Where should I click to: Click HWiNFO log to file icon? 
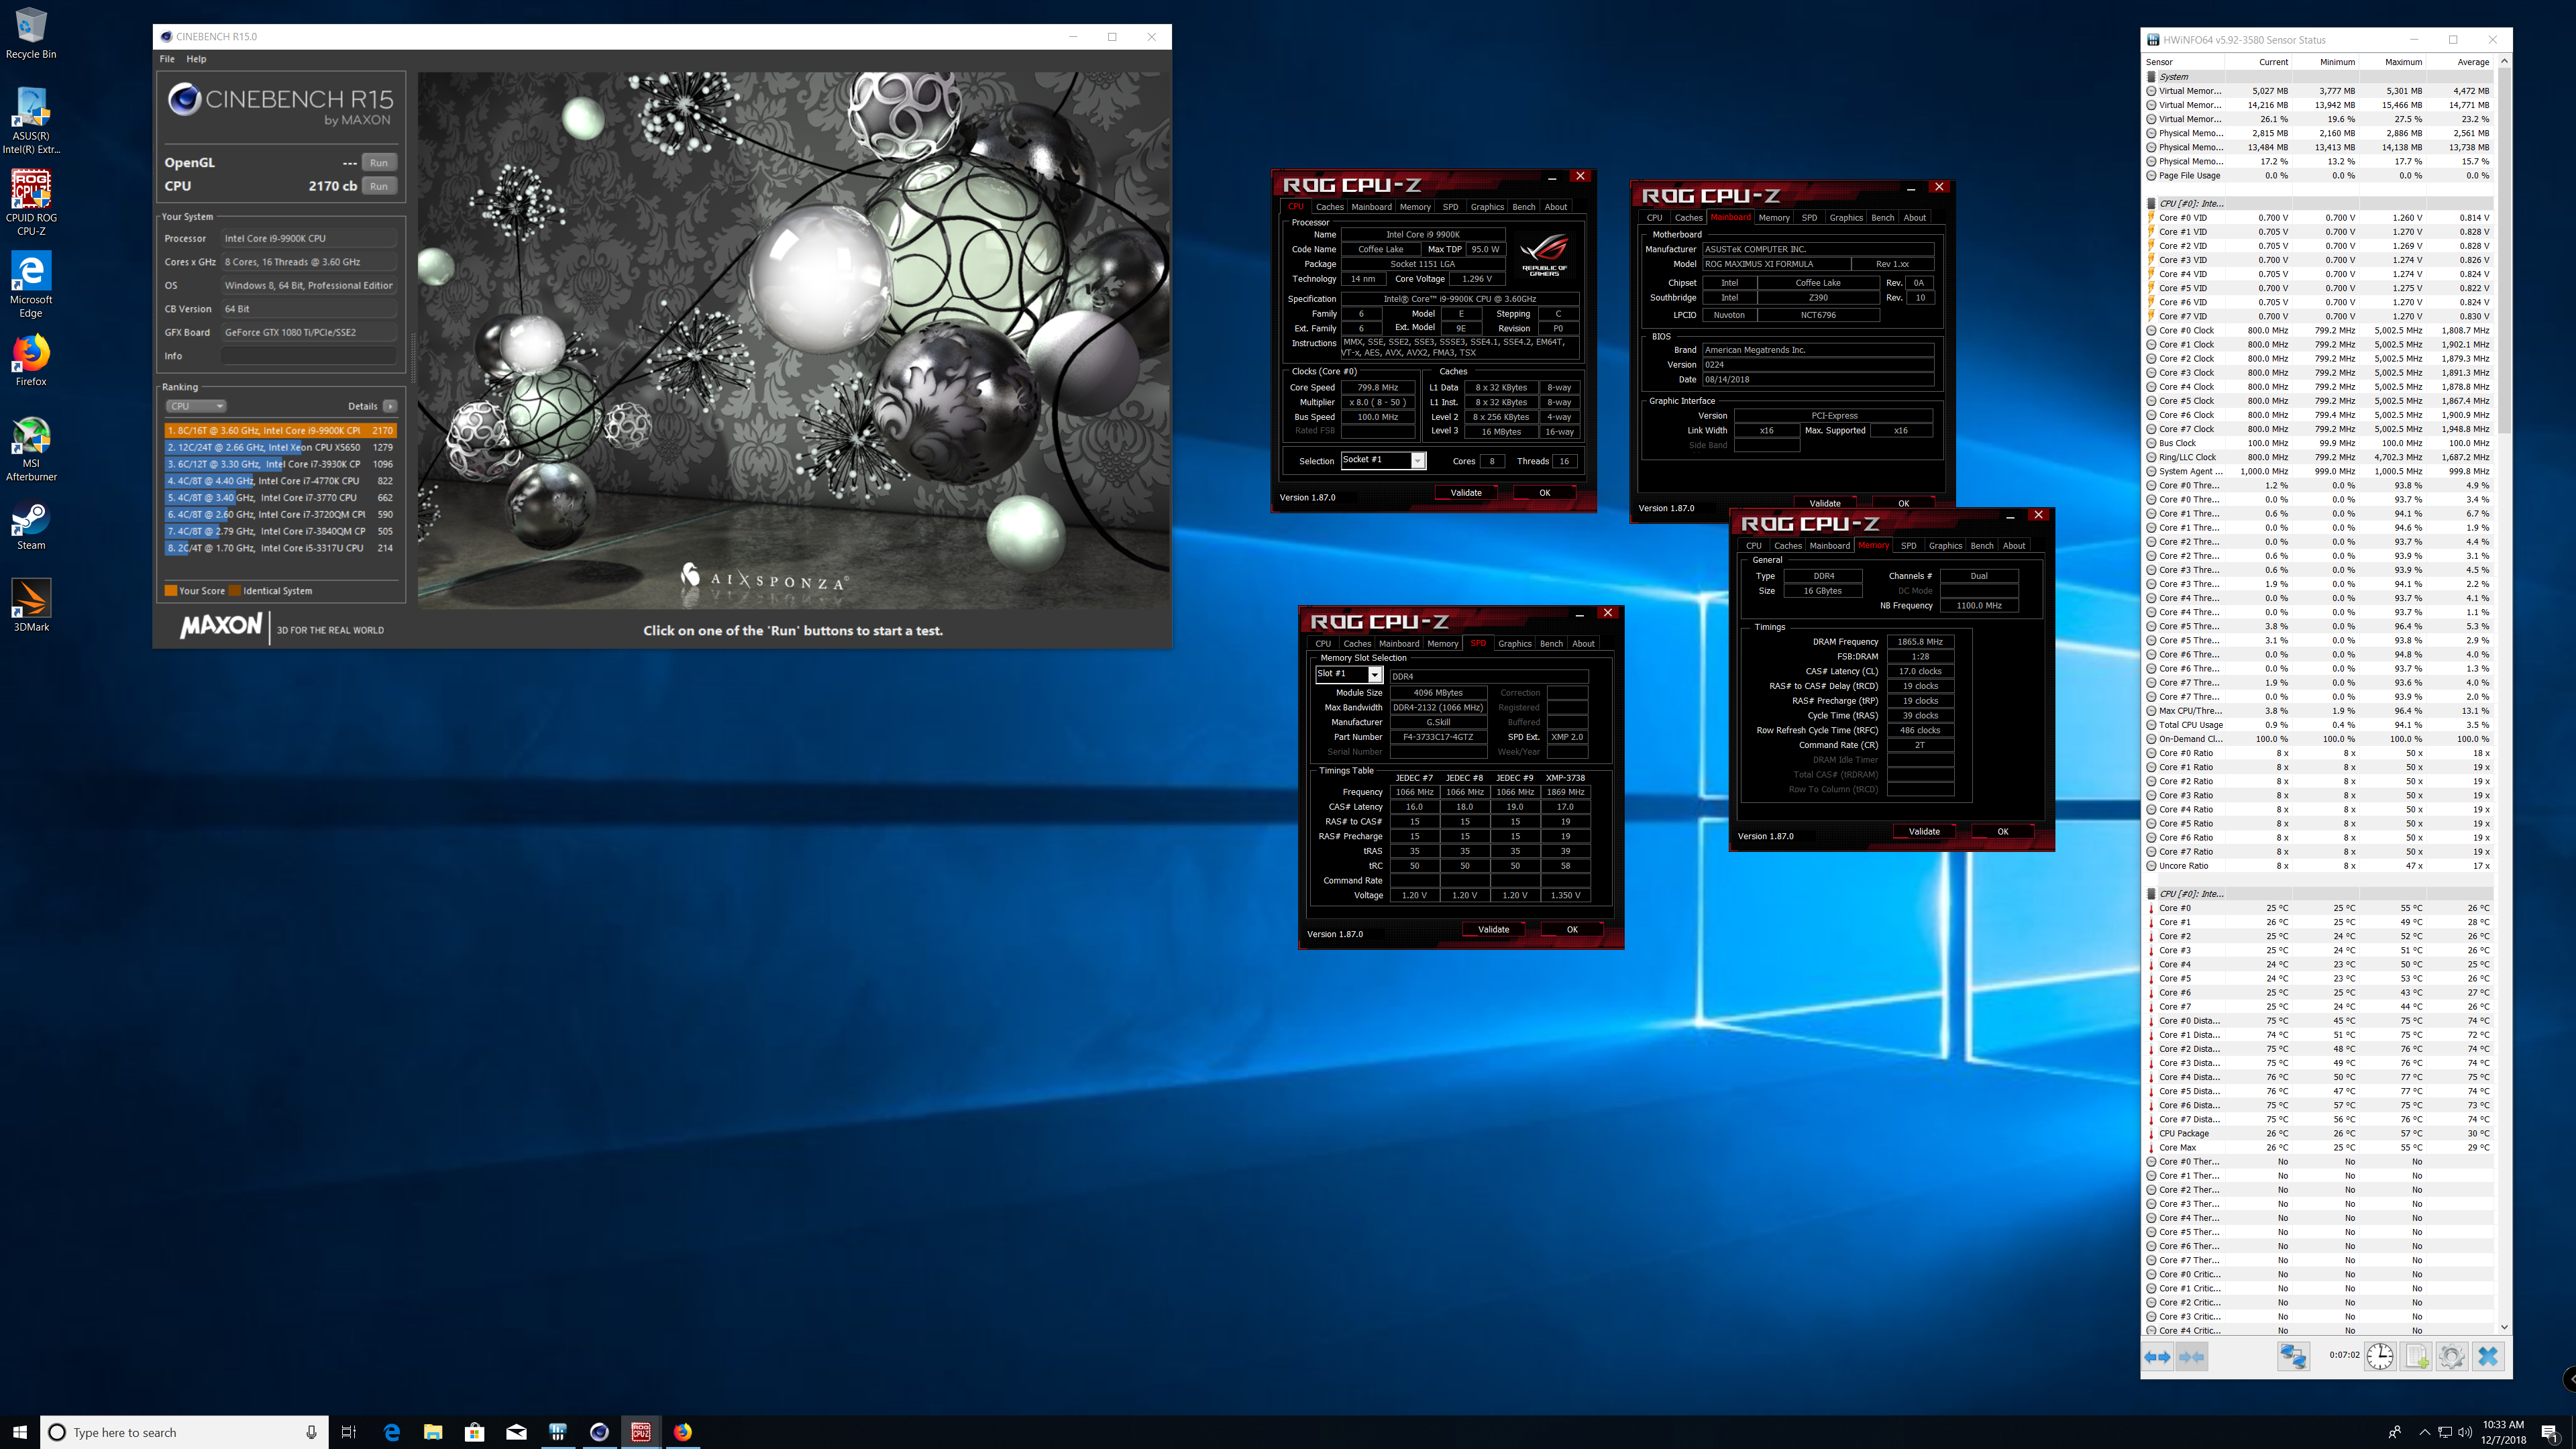[x=2416, y=1357]
